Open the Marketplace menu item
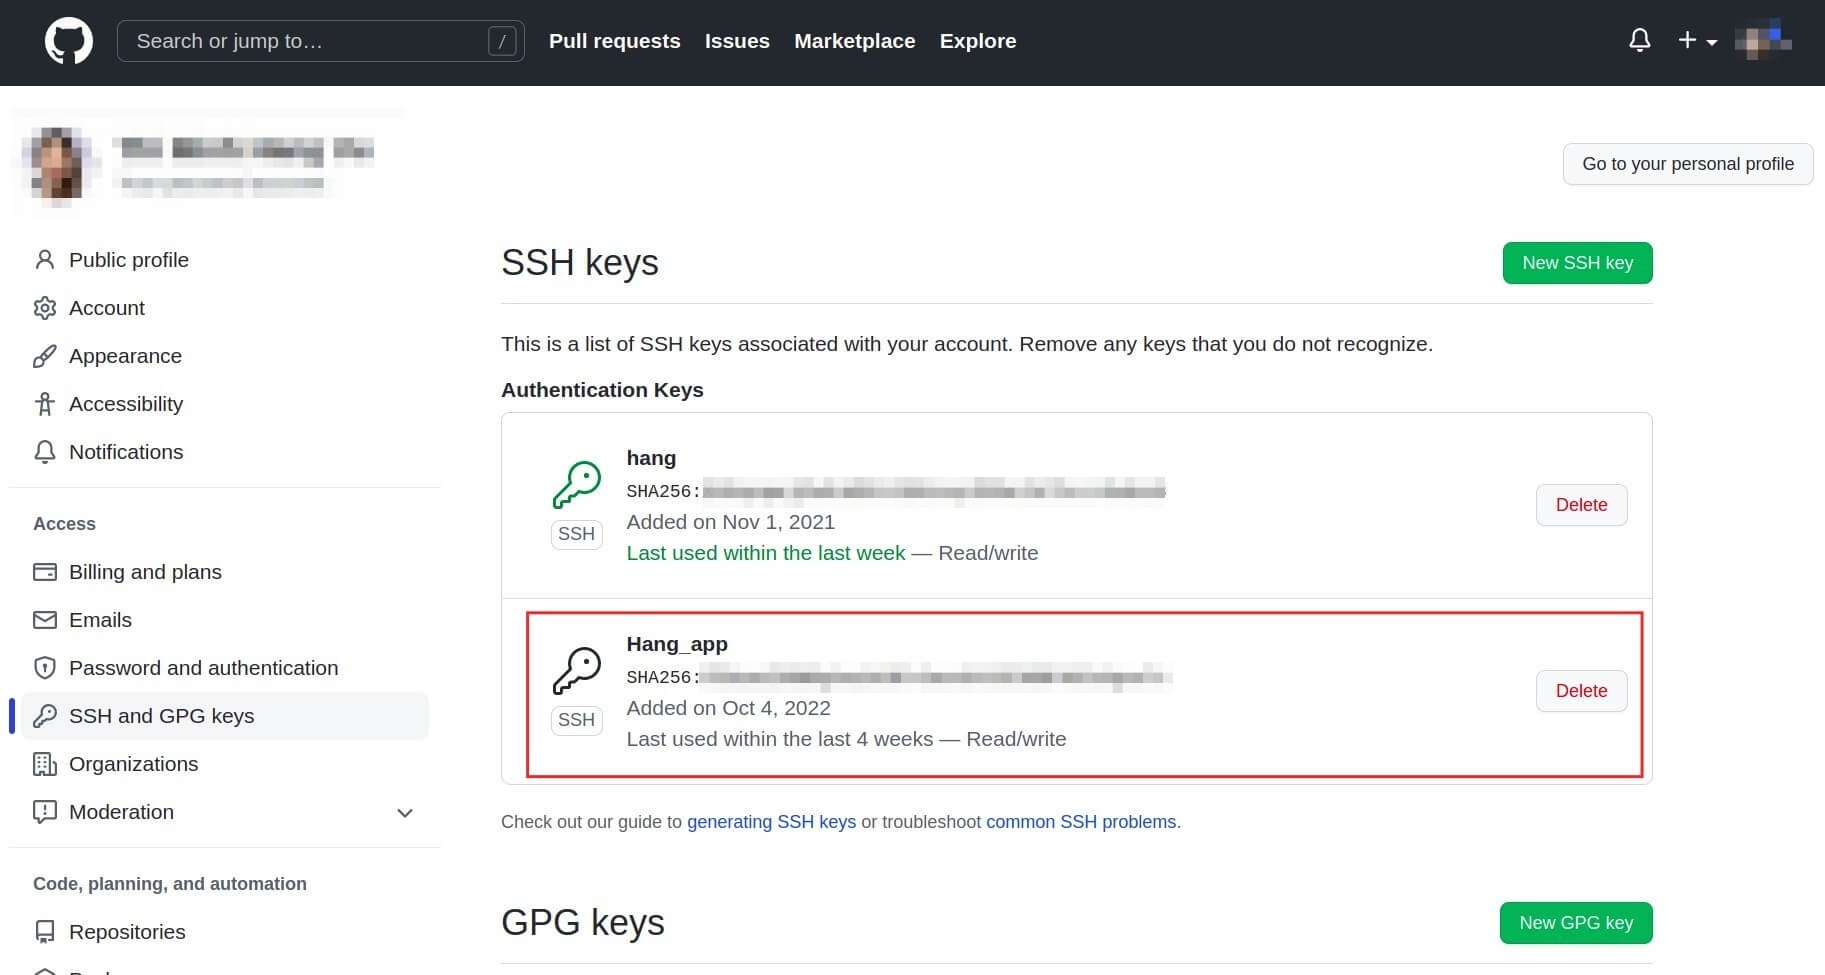 pyautogui.click(x=854, y=41)
